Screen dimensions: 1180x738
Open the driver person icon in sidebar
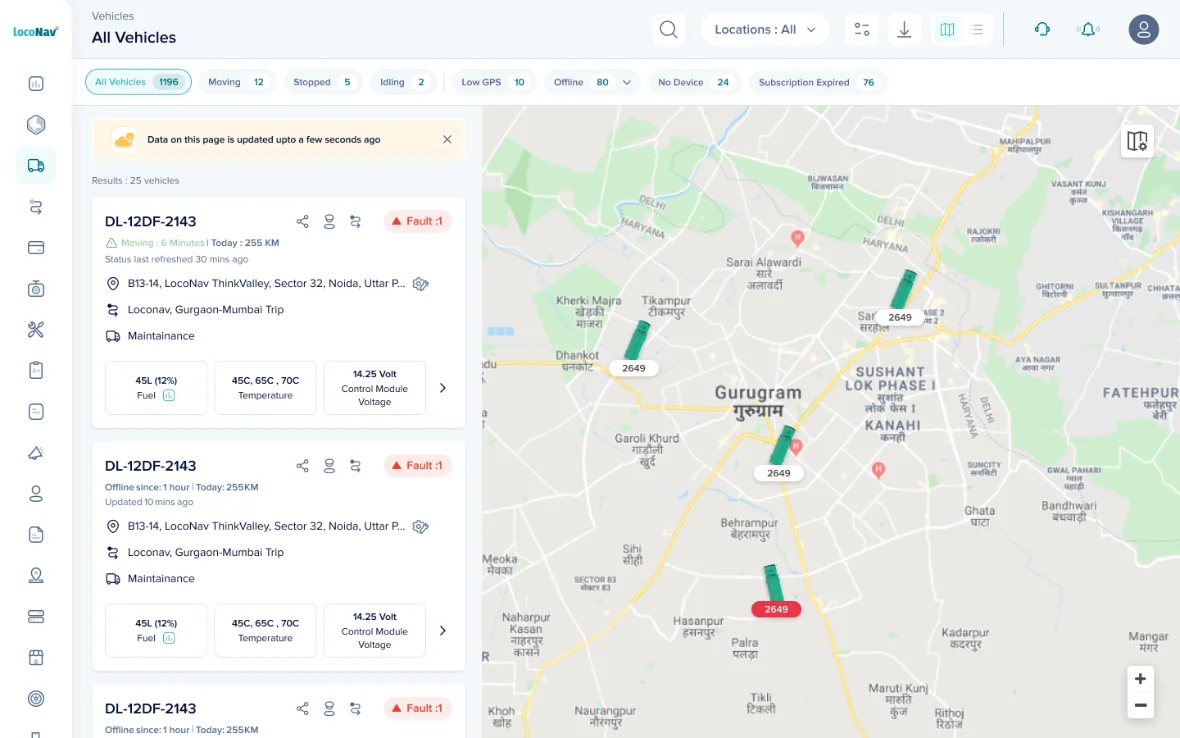36,494
